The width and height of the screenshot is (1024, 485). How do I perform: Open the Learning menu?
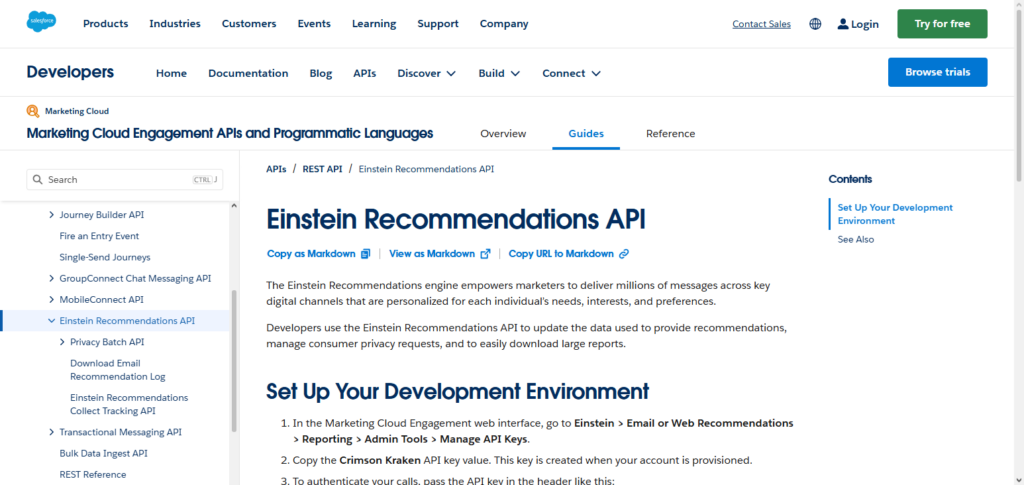[x=374, y=24]
